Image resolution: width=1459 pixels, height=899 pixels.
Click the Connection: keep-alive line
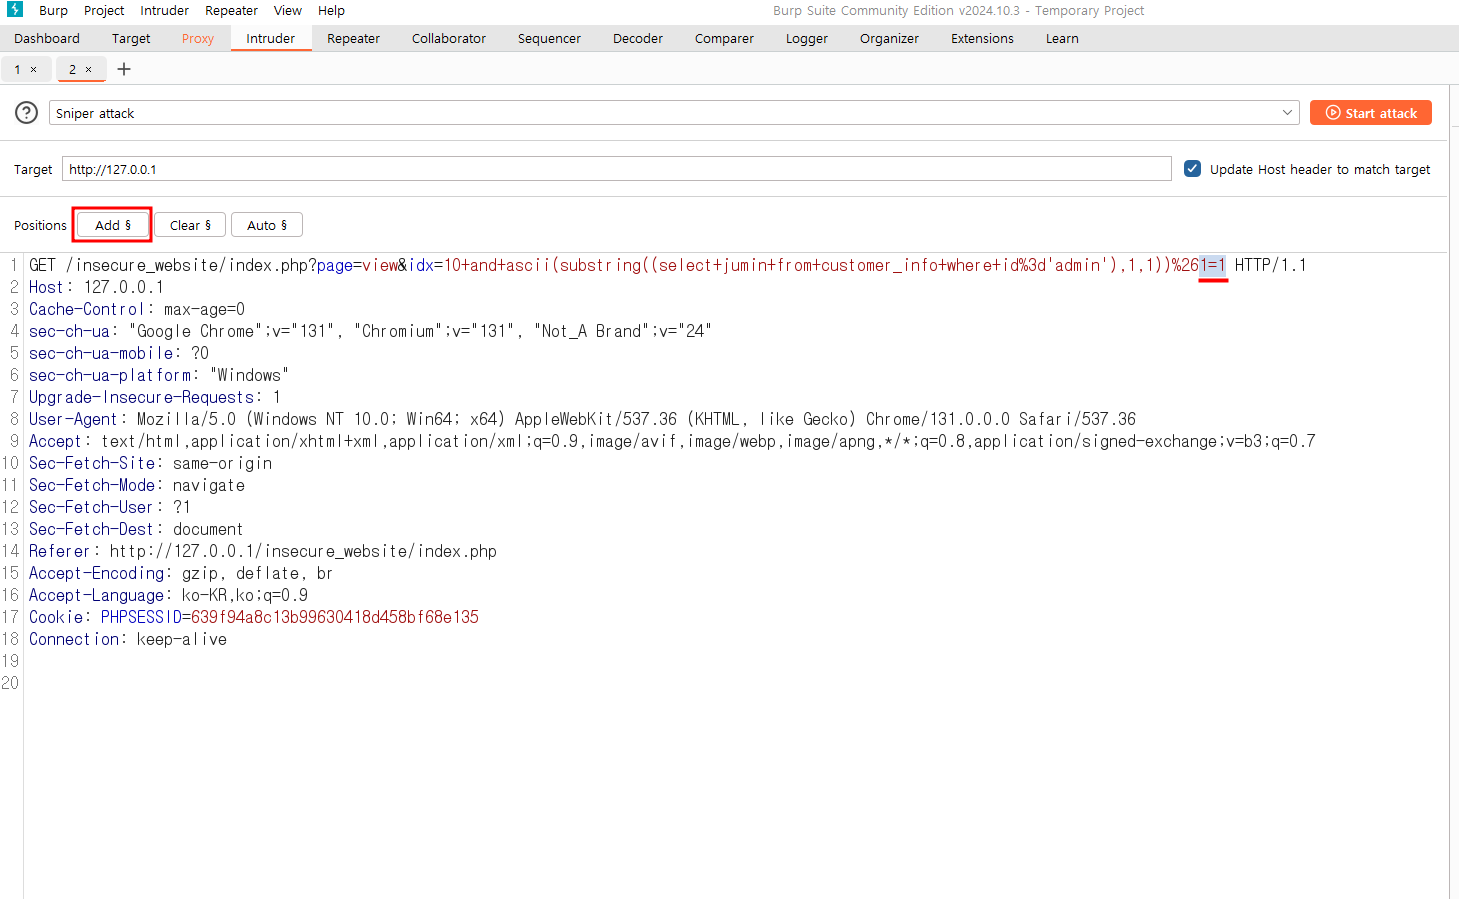click(x=128, y=639)
